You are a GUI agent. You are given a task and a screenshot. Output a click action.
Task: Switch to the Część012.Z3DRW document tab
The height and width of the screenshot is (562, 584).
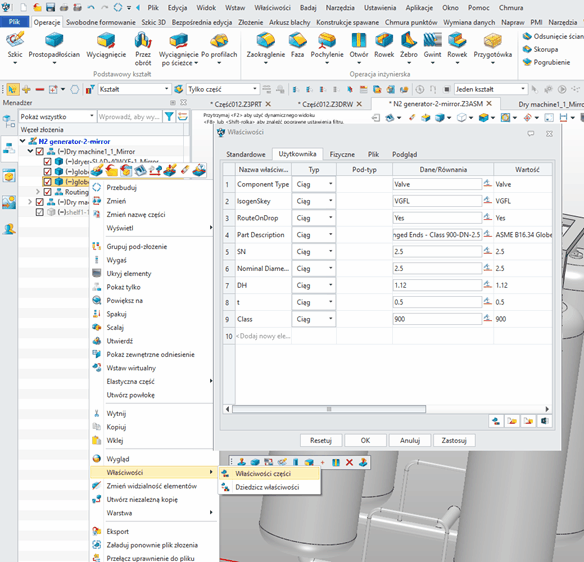[x=327, y=104]
